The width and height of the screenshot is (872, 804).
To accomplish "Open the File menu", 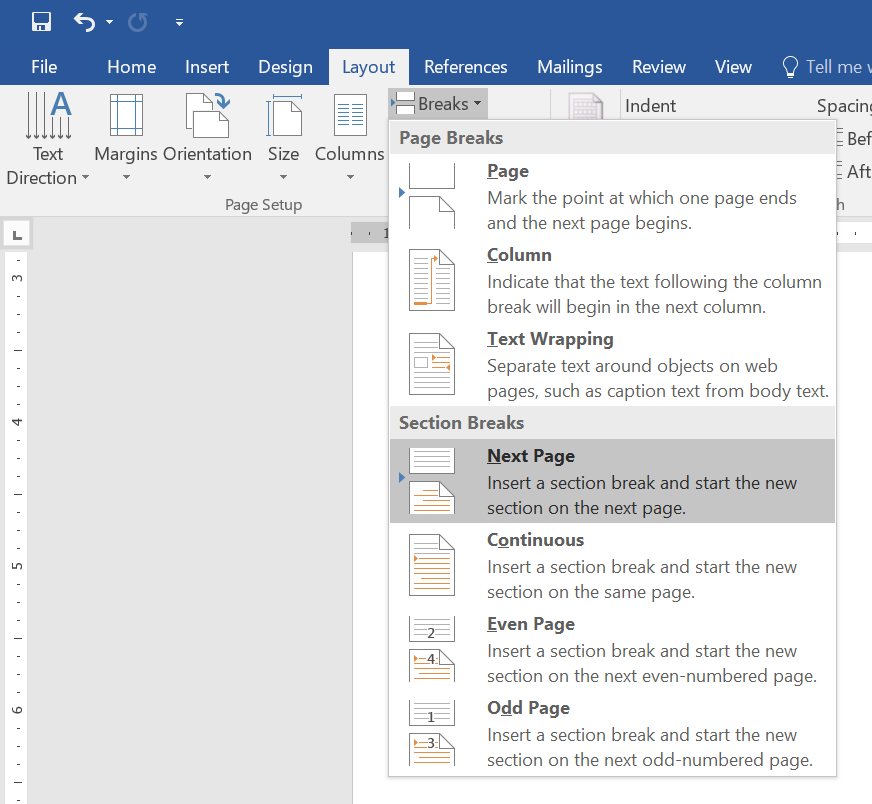I will [44, 67].
